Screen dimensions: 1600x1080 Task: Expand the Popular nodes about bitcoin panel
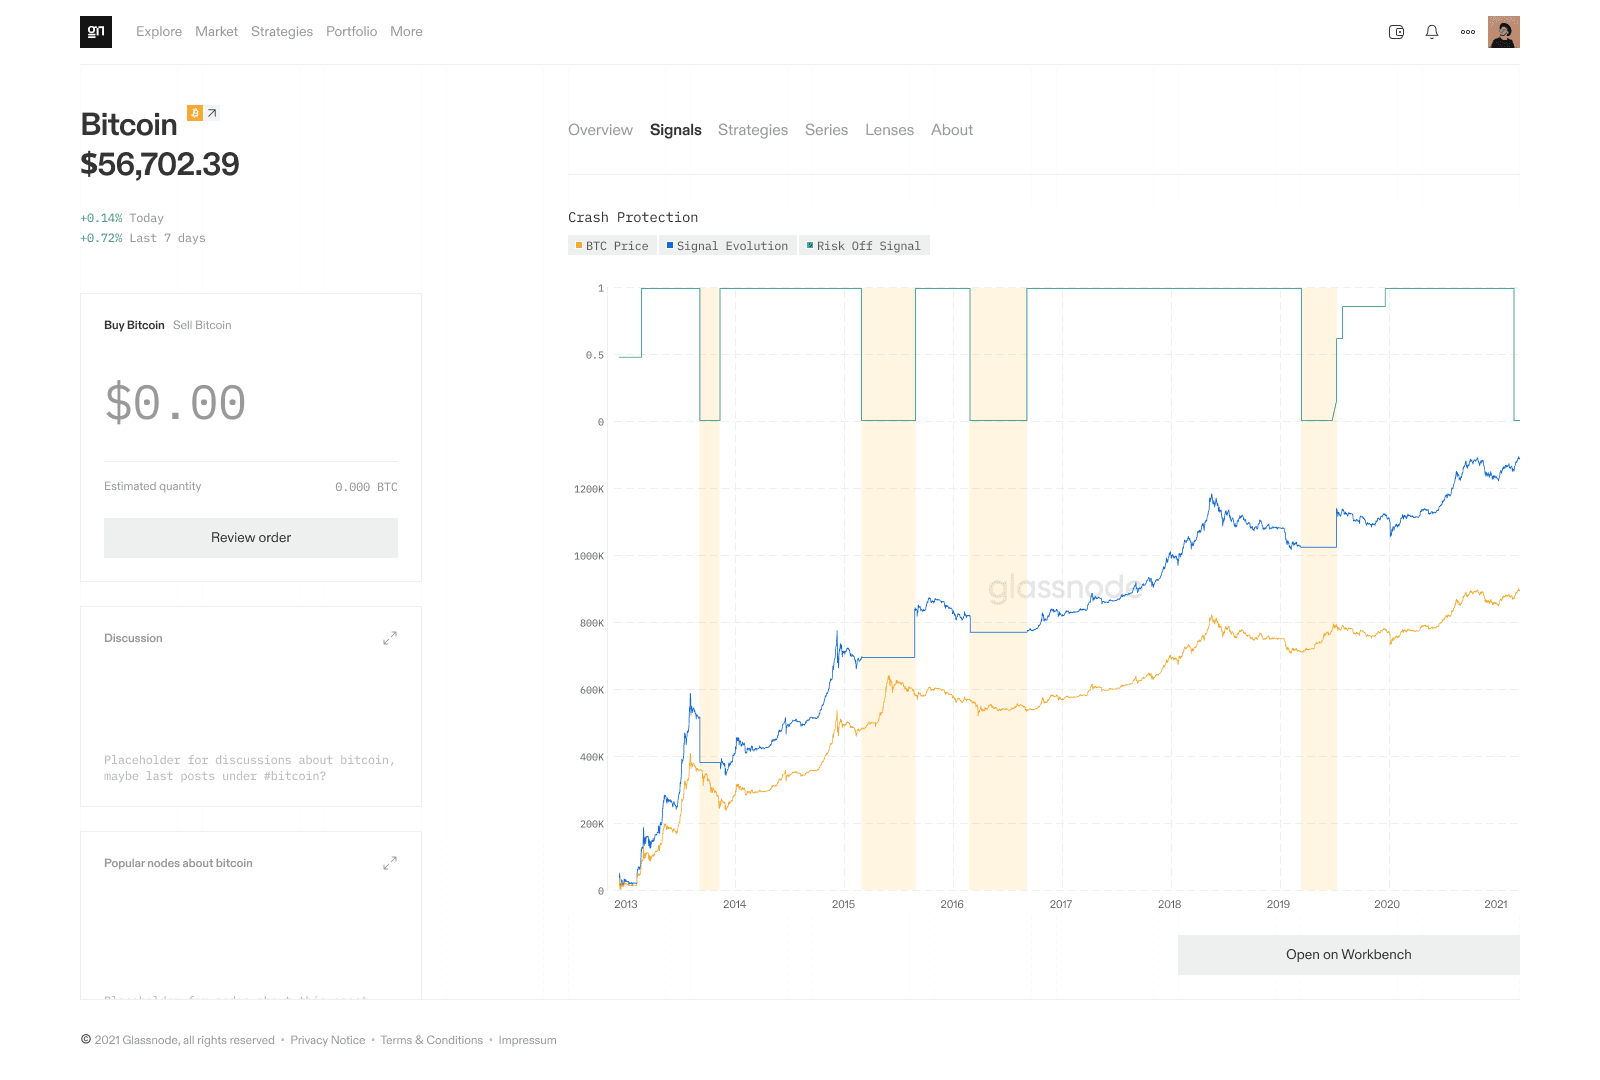pos(390,863)
